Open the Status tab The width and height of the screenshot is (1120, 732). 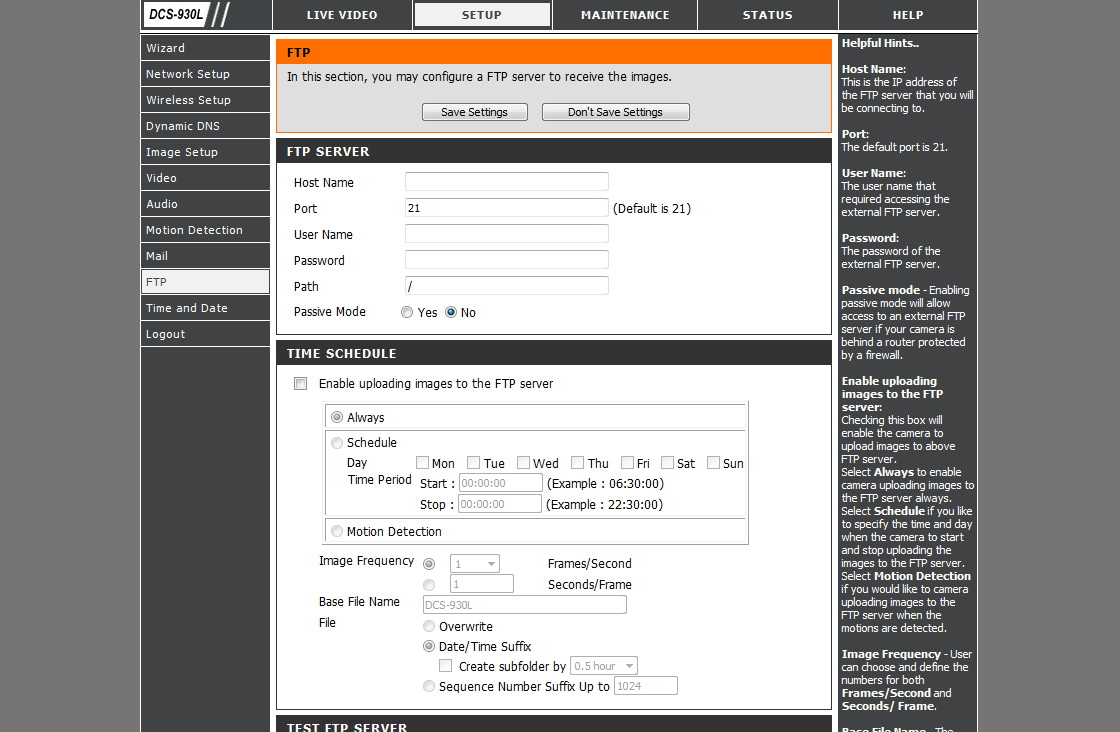[767, 15]
